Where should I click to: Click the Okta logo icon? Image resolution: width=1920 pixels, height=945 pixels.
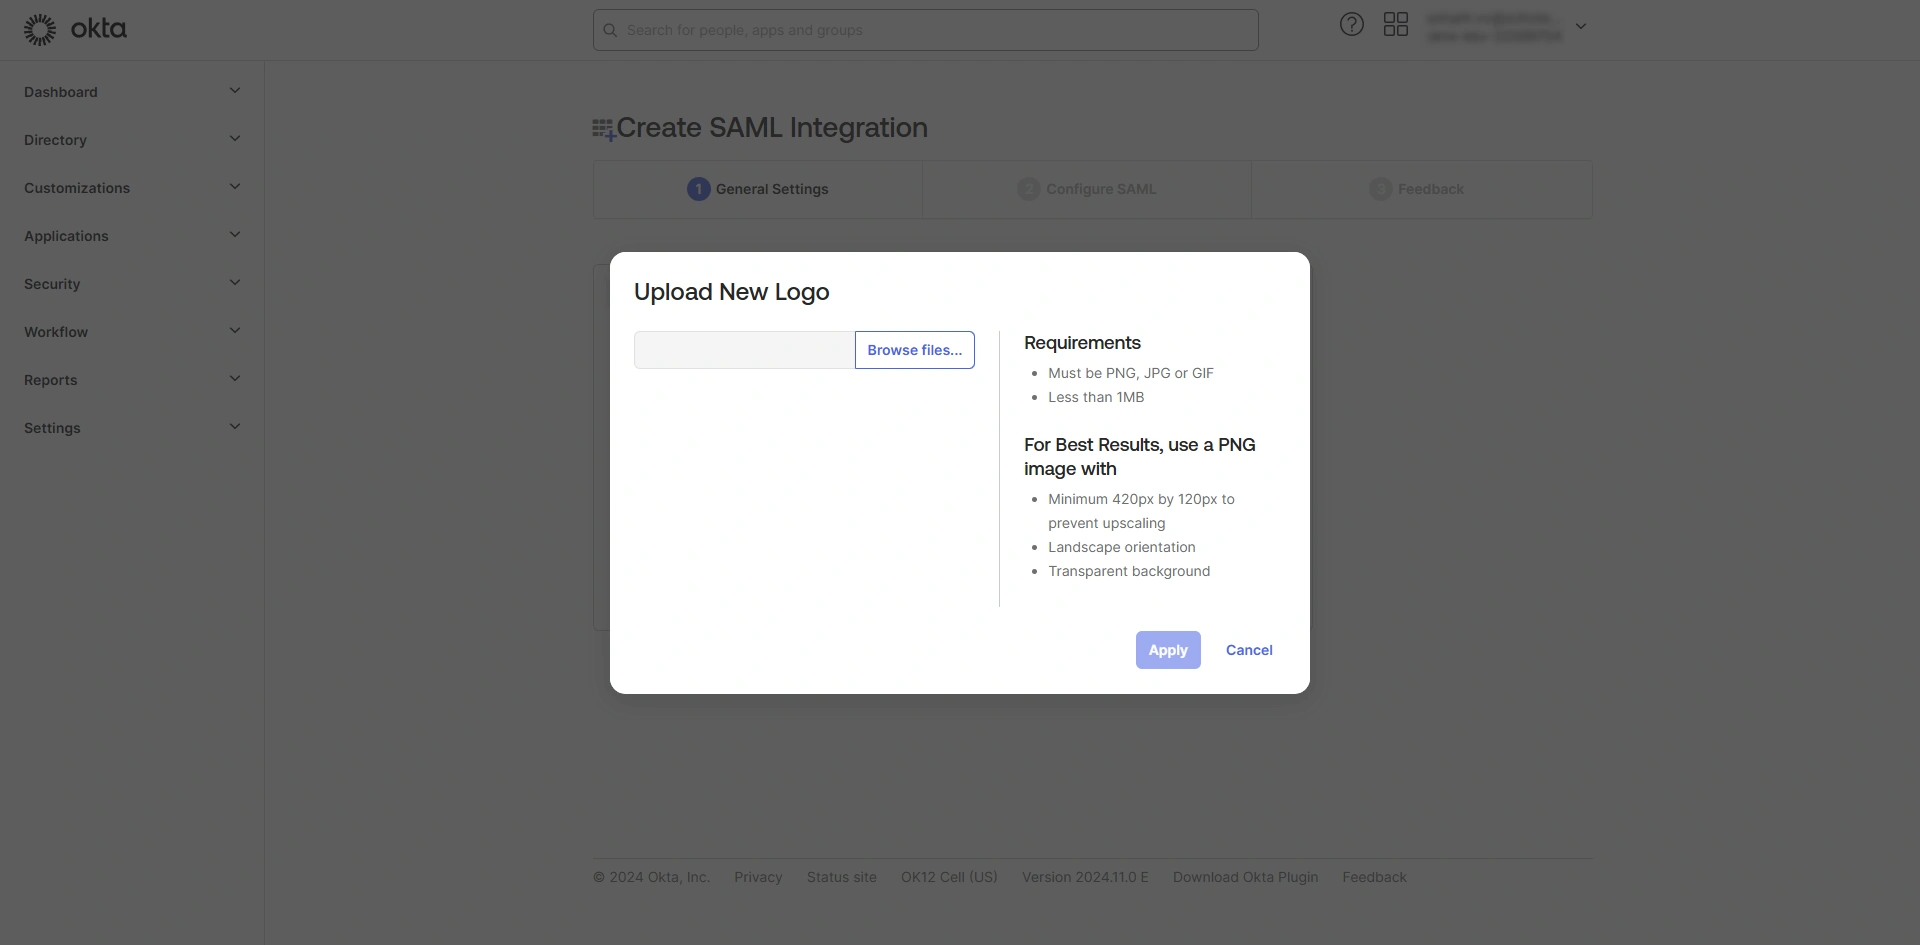pos(40,30)
